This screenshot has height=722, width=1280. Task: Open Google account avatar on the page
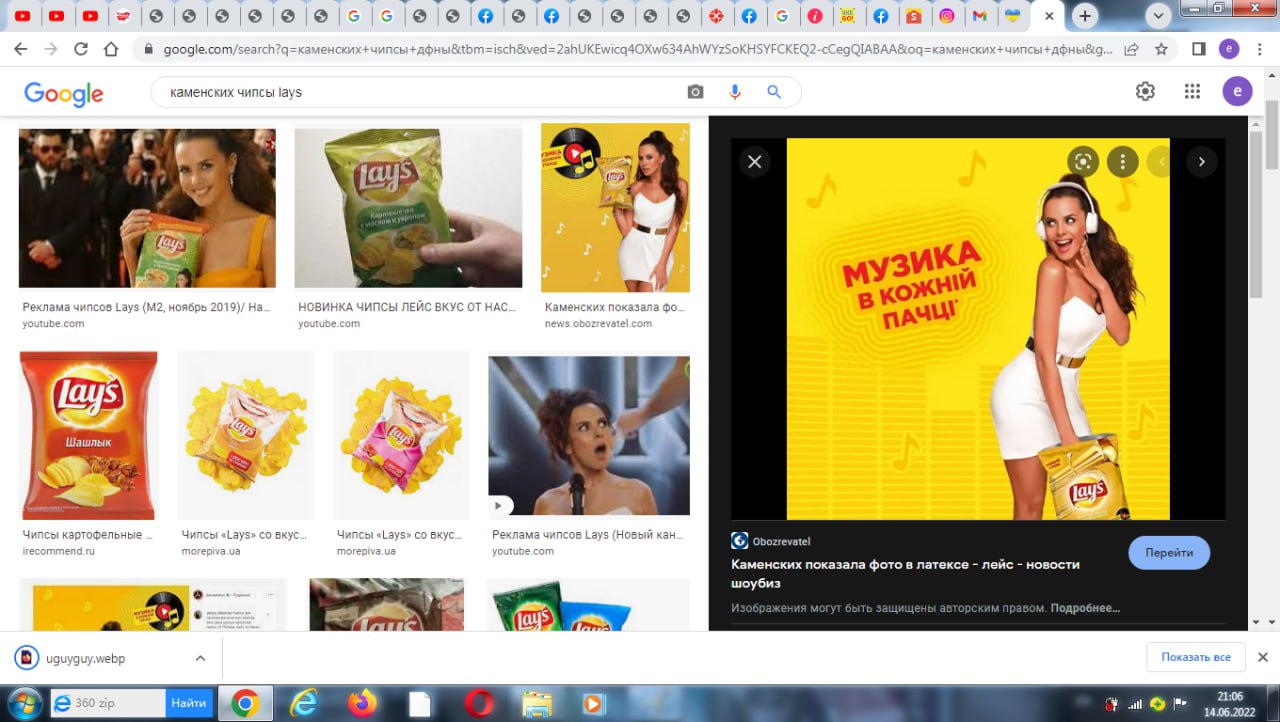[x=1237, y=92]
